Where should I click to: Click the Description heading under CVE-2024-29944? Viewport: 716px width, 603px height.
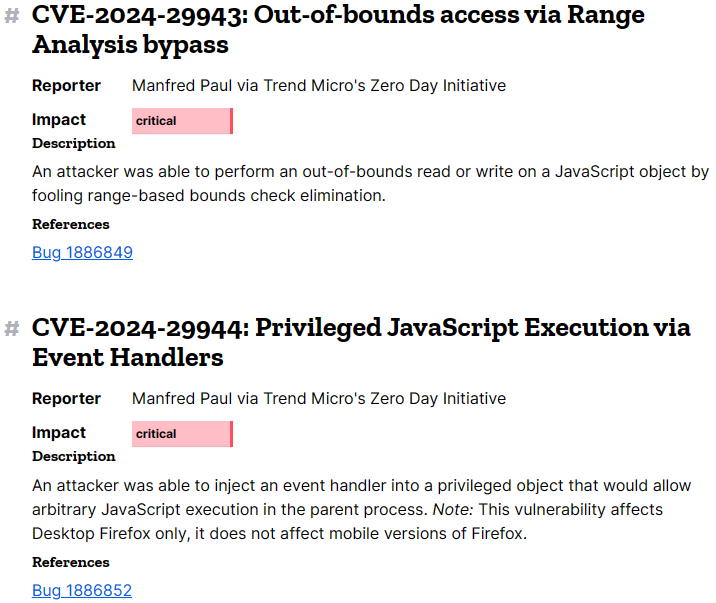[74, 456]
